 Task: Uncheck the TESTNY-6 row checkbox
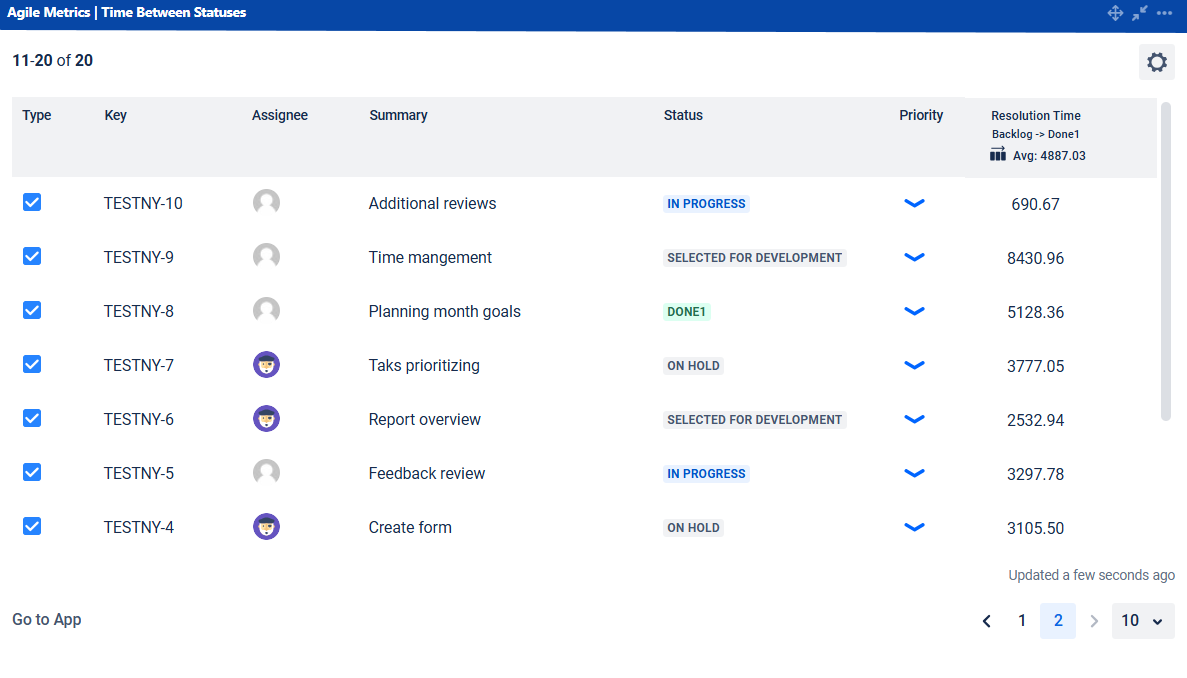(32, 419)
